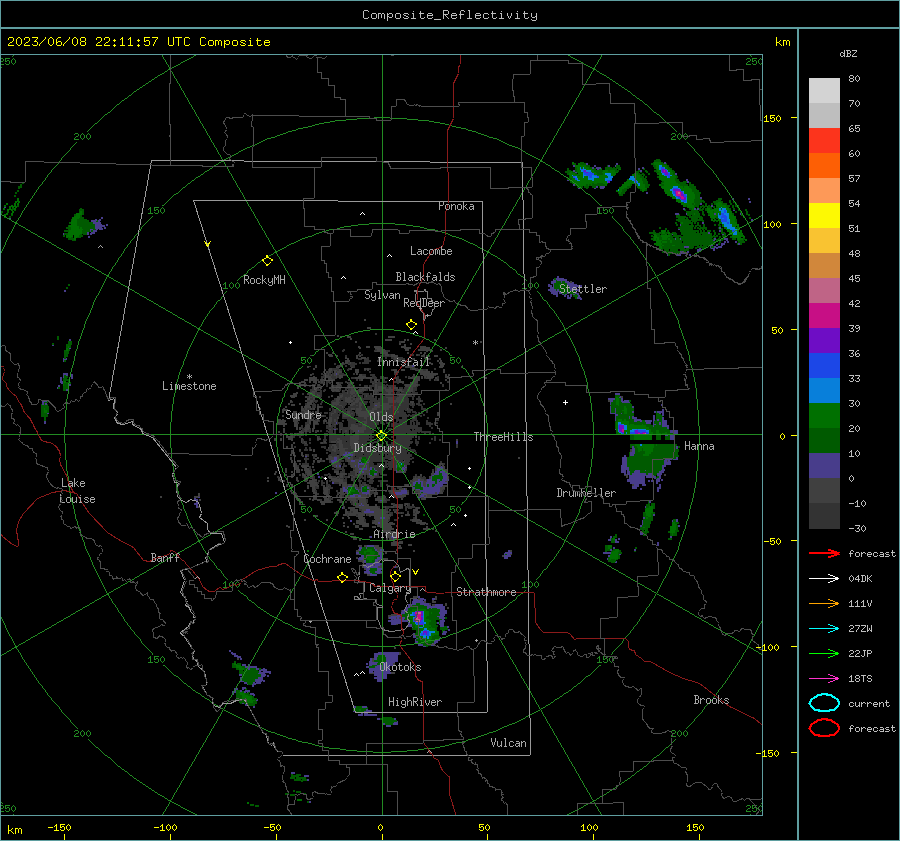Click the red forecast ellipse icon
This screenshot has width=900, height=841.
click(x=824, y=728)
